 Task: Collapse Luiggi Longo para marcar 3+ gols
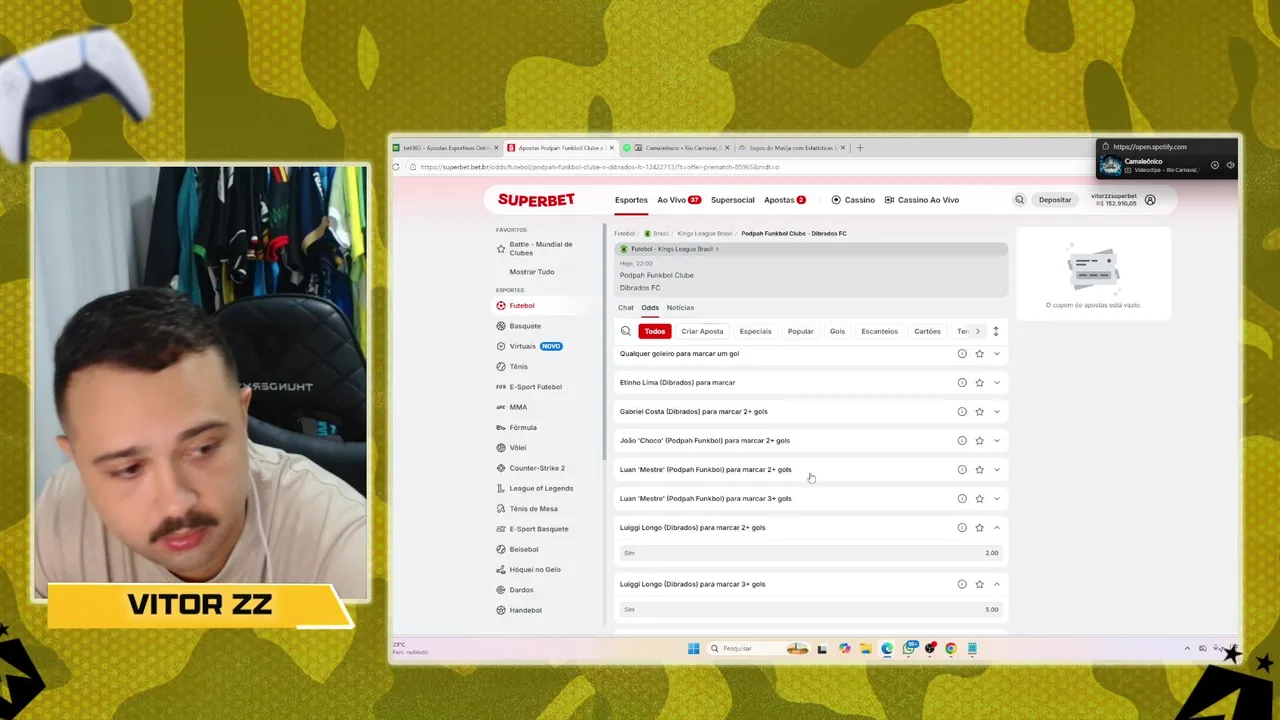click(996, 584)
